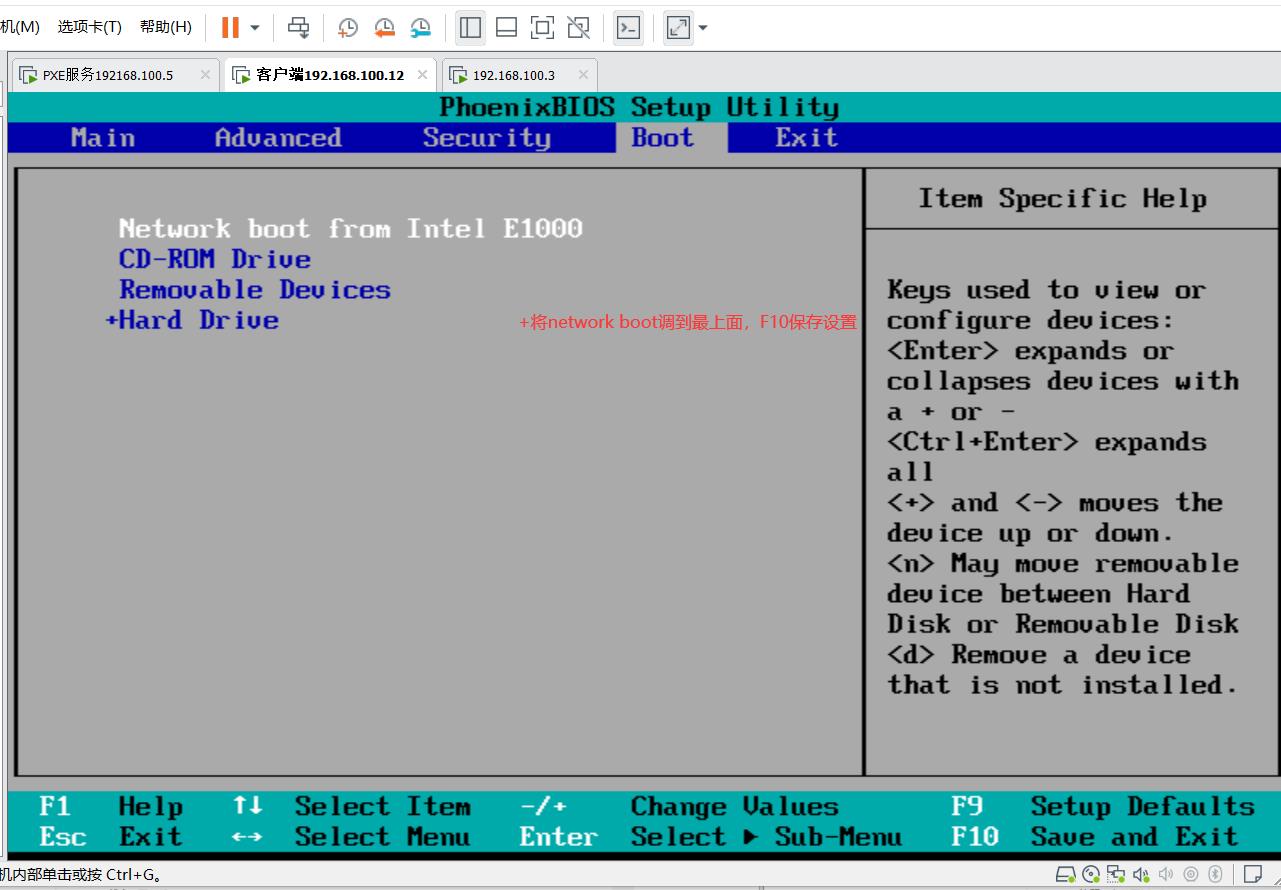Enter full screen mode icon

click(x=542, y=27)
